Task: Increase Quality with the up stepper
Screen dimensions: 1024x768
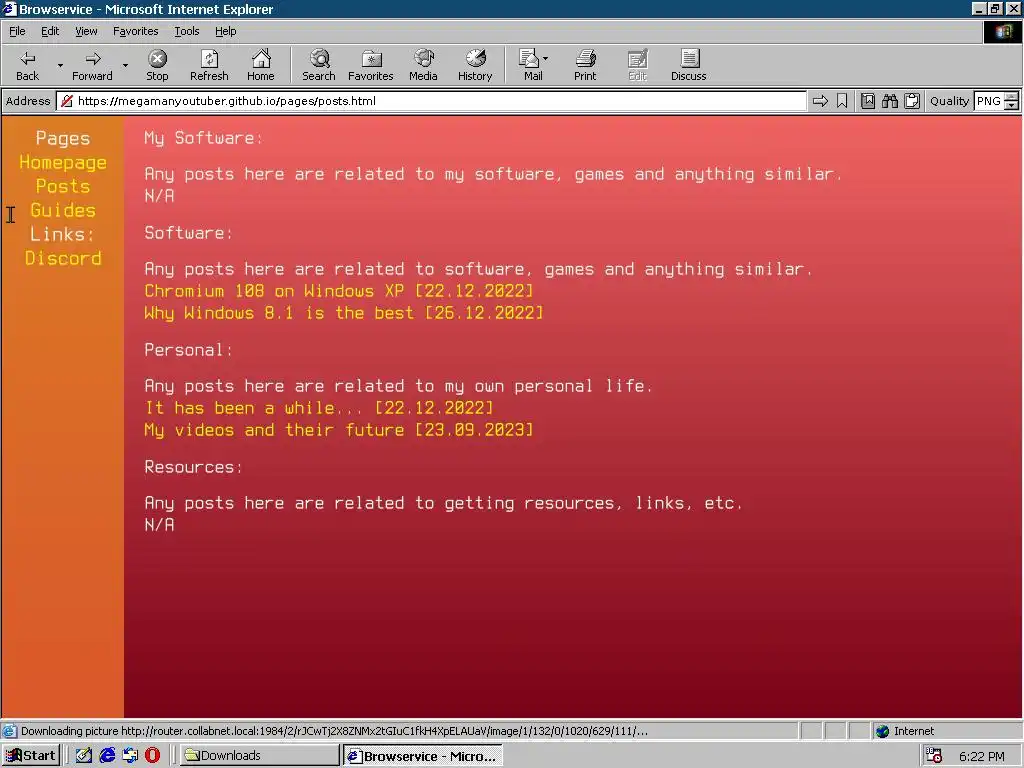Action: click(1012, 97)
